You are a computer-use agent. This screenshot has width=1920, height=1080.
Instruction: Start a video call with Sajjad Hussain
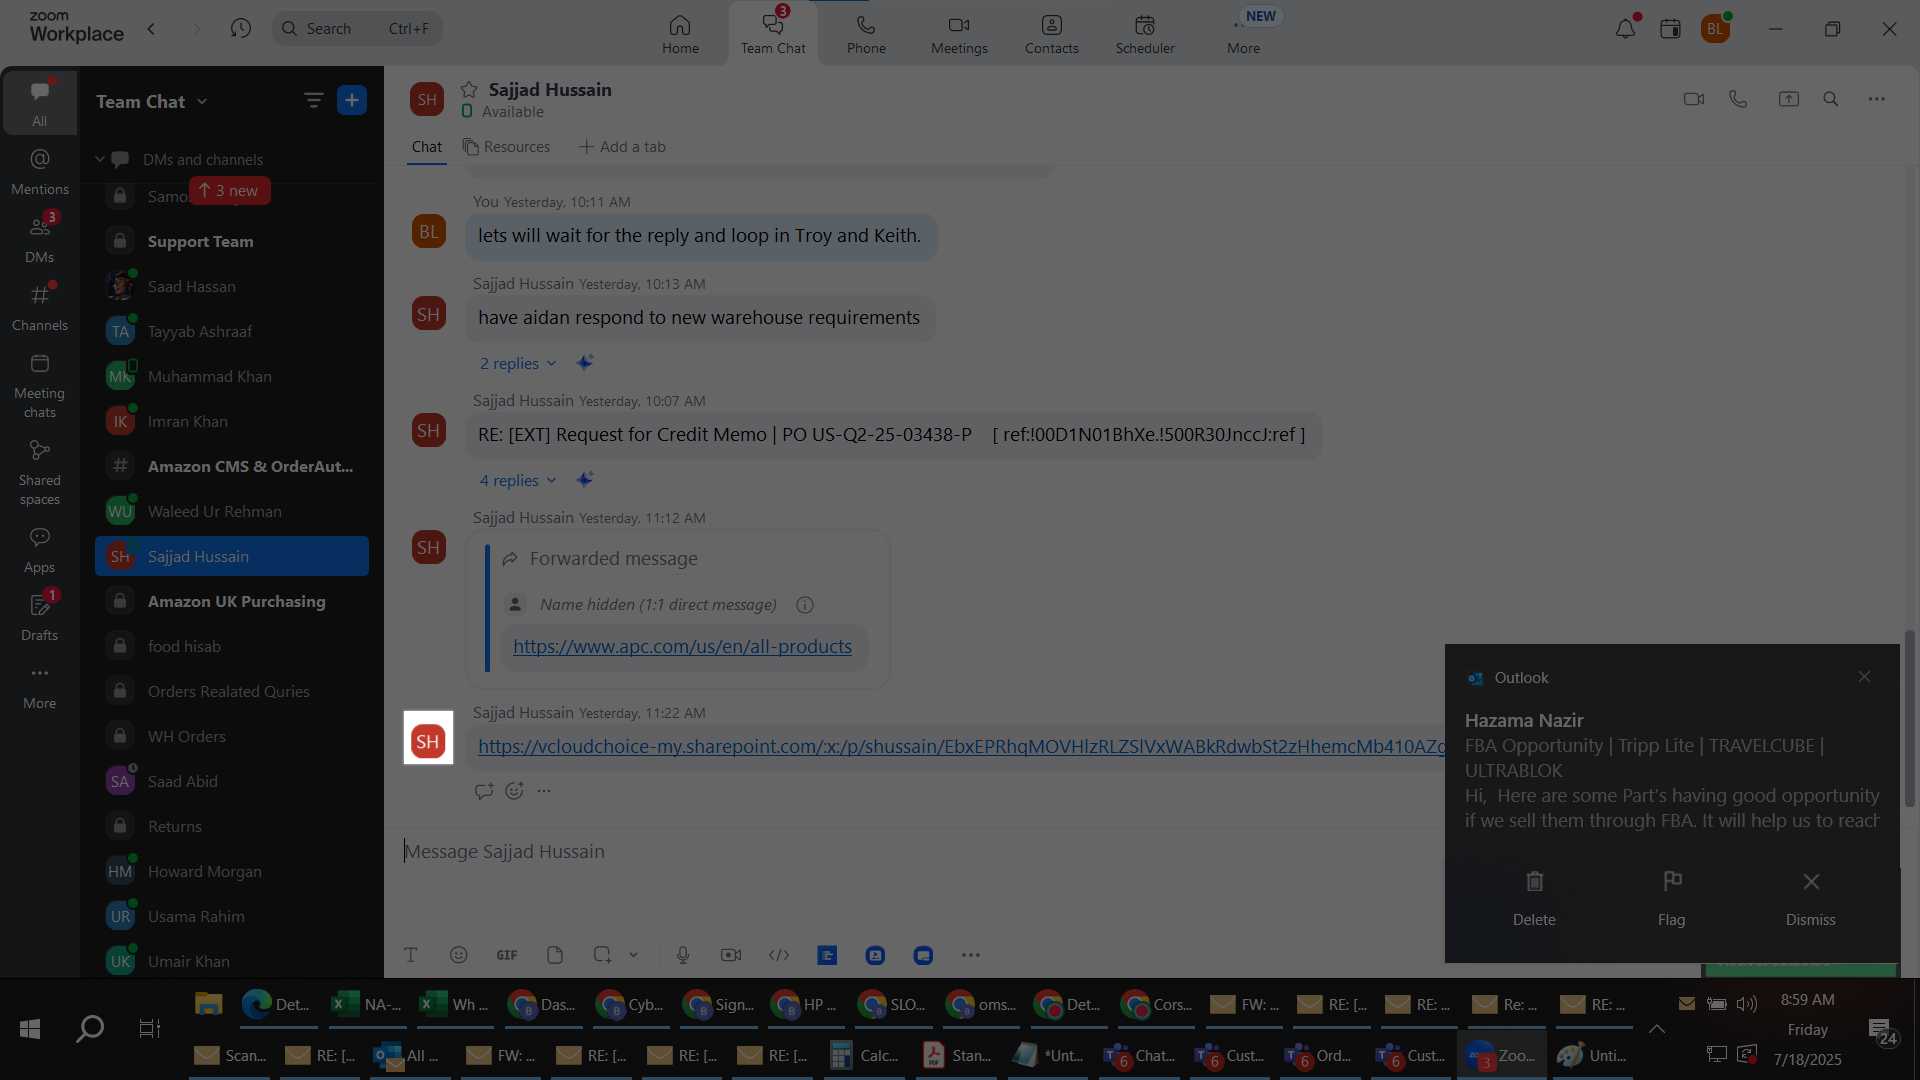click(x=1693, y=99)
